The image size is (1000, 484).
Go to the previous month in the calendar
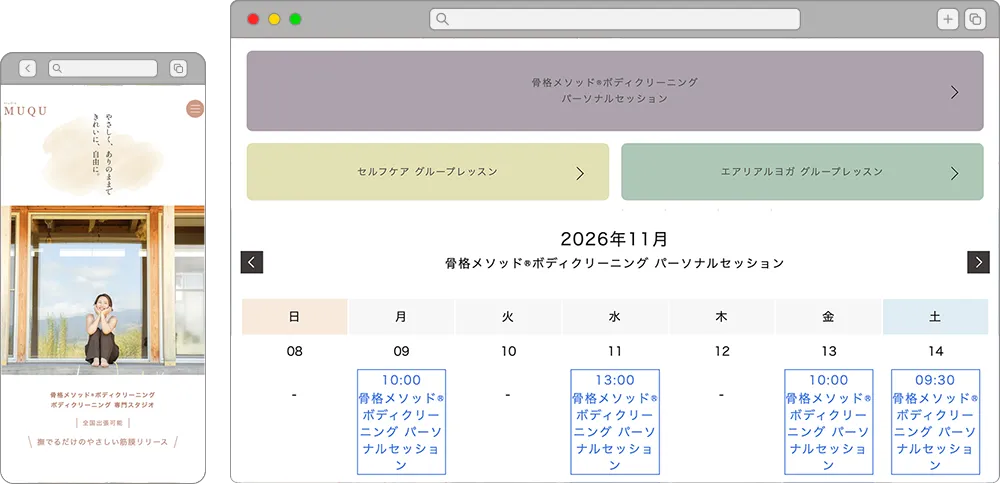coord(252,262)
